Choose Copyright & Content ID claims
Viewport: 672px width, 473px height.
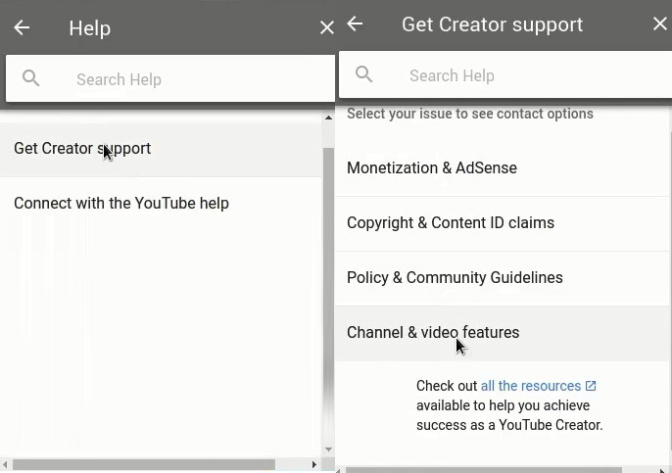(501, 223)
